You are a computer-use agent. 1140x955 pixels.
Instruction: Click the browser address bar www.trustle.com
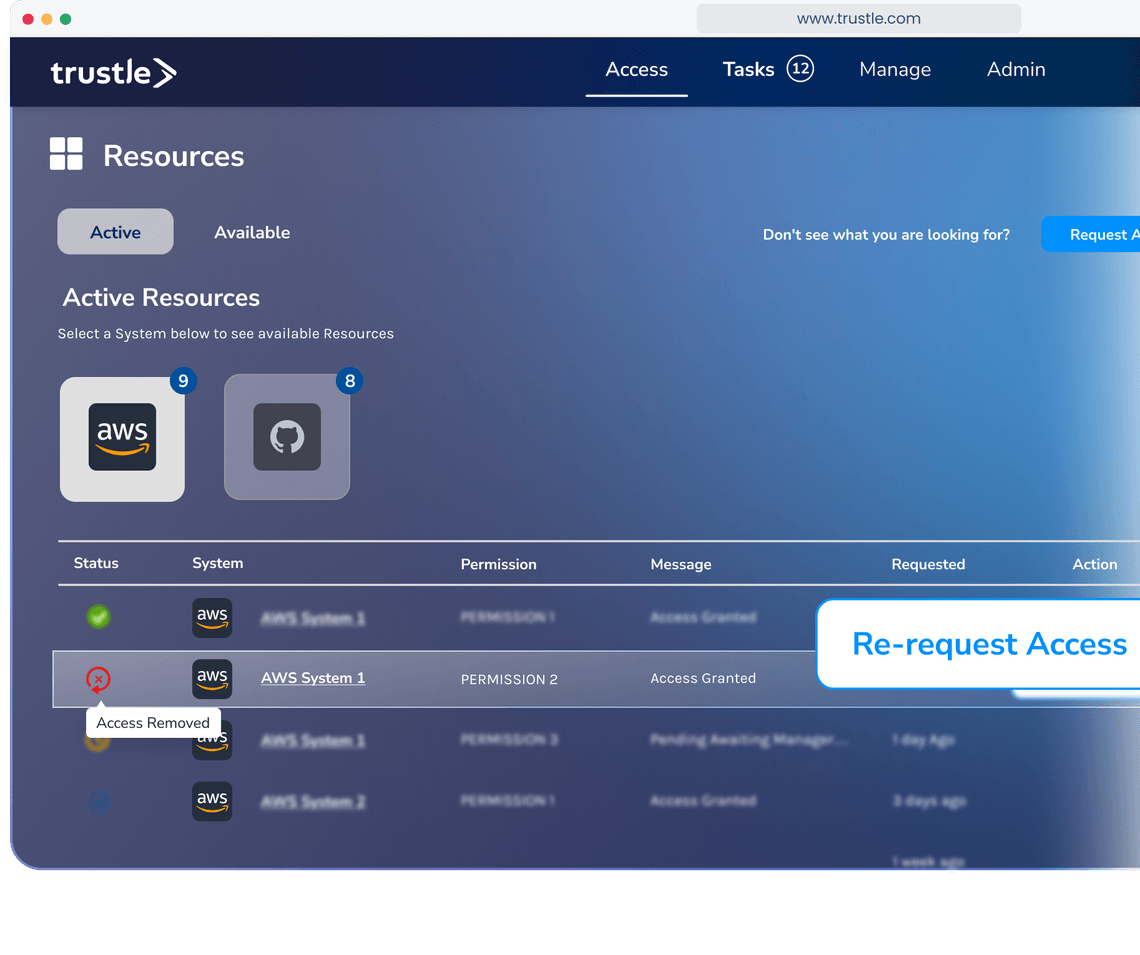(x=859, y=18)
